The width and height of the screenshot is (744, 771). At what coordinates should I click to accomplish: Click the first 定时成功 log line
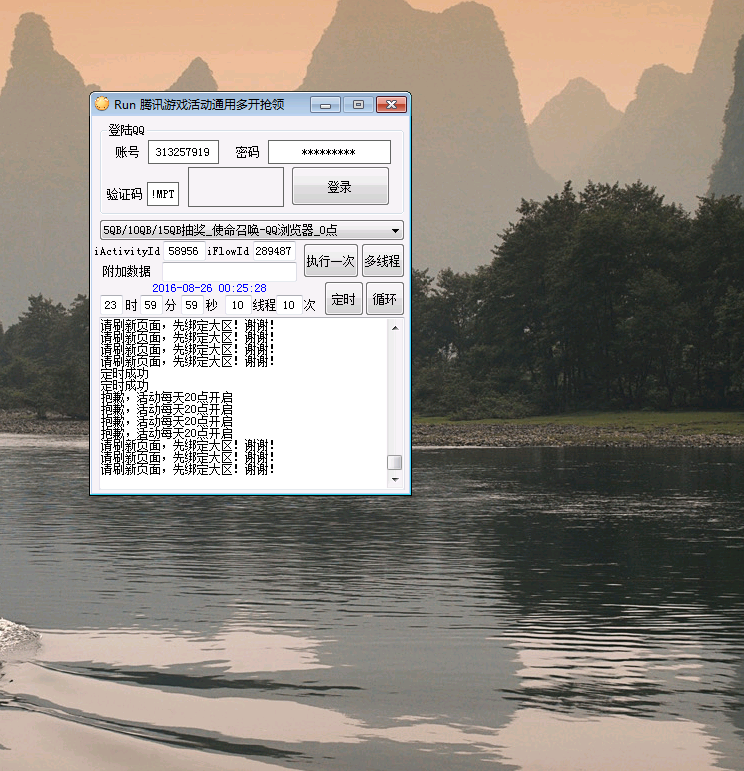[x=124, y=374]
